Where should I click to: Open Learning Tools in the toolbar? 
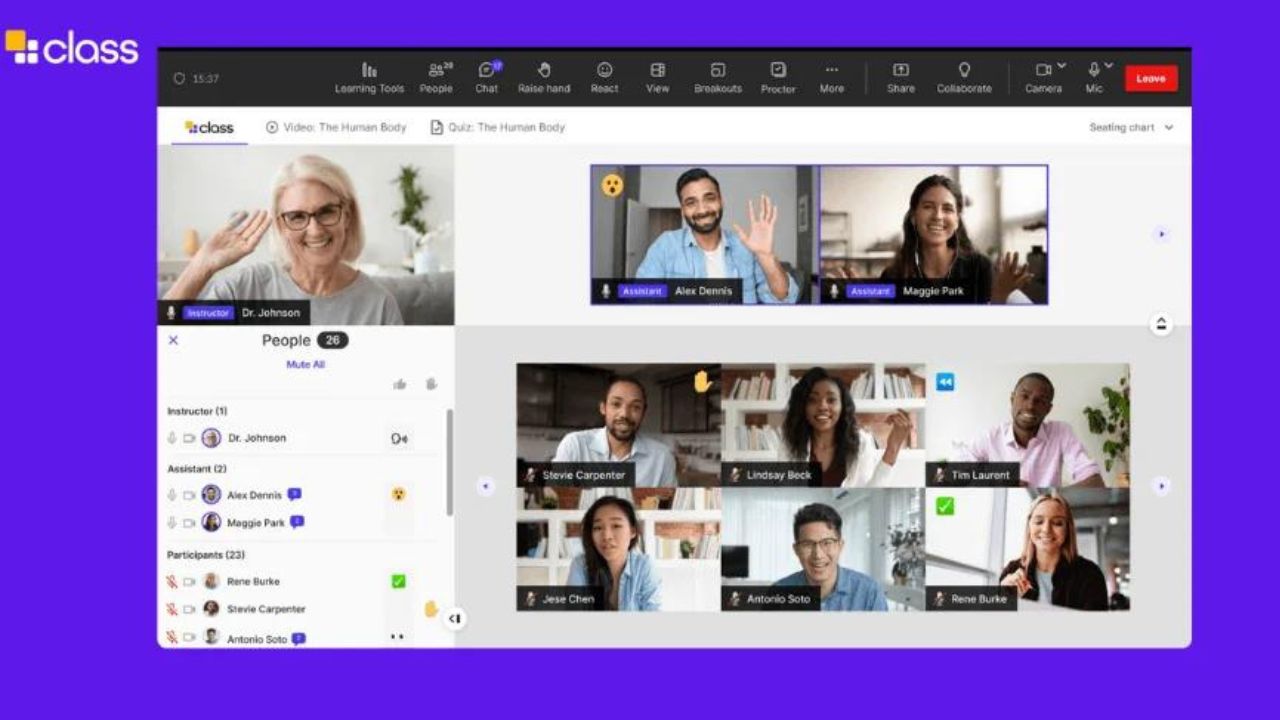pos(369,78)
